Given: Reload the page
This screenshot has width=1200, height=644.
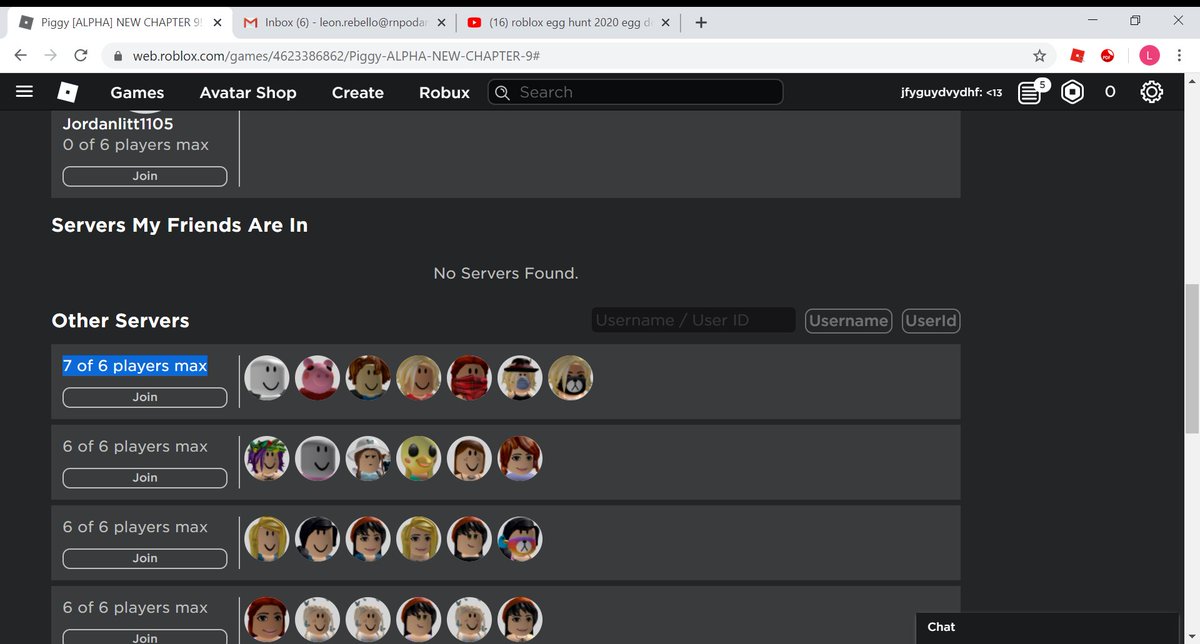Looking at the screenshot, I should click(x=81, y=55).
